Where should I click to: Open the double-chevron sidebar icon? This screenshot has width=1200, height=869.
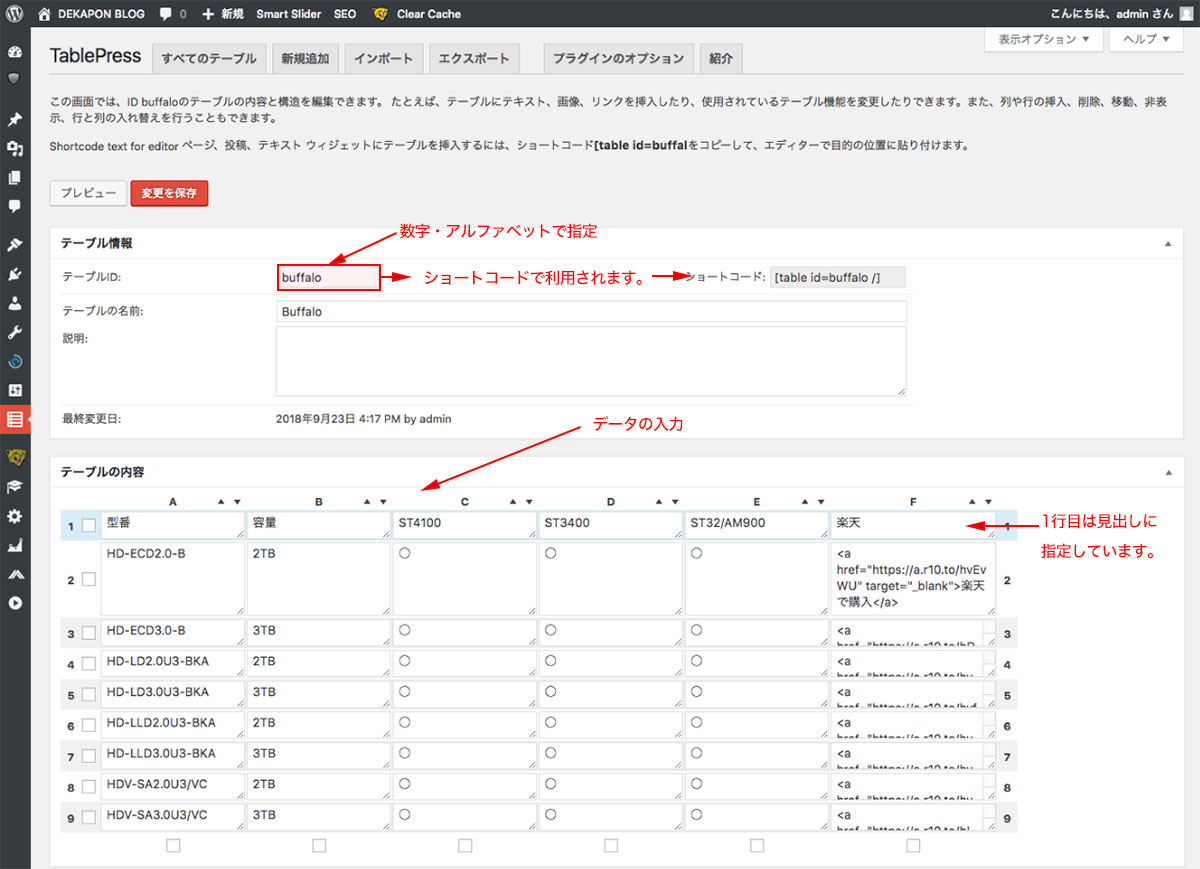(15, 574)
